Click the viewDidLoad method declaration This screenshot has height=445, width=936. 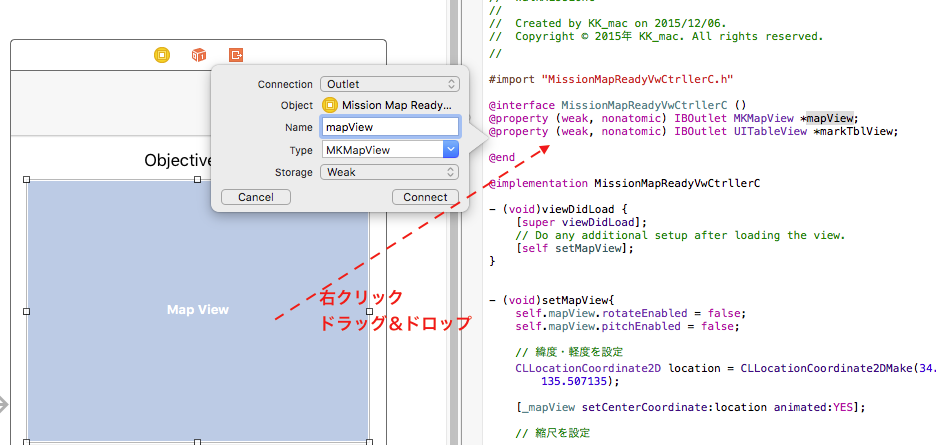click(x=558, y=210)
